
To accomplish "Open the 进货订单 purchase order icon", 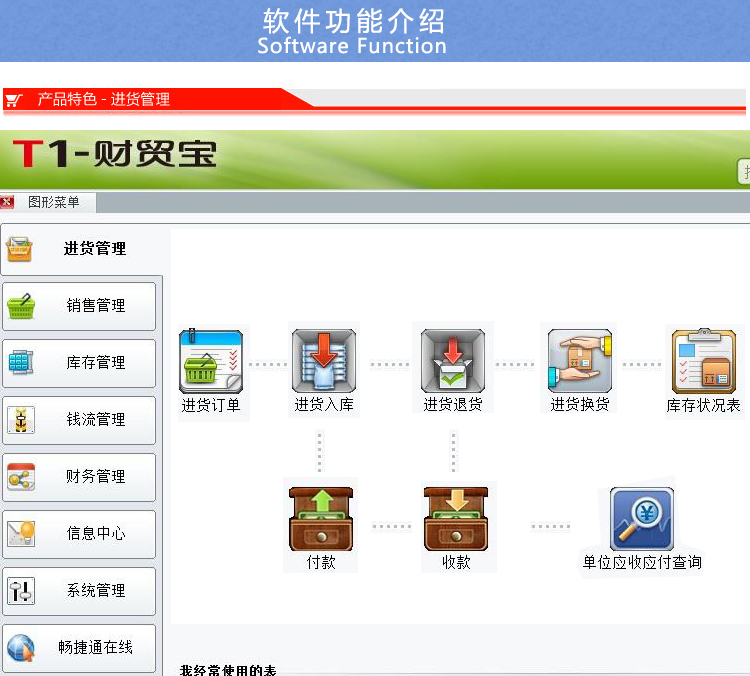I will pyautogui.click(x=211, y=362).
